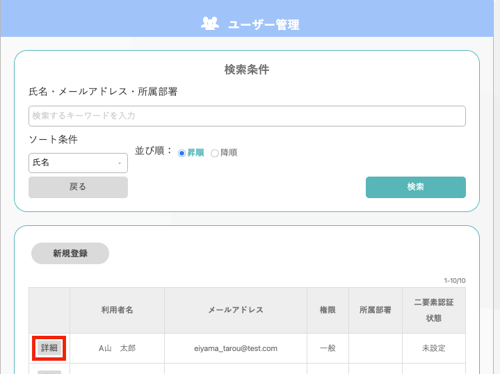The width and height of the screenshot is (500, 374).
Task: Click the 未設定 status cell
Action: pos(434,348)
